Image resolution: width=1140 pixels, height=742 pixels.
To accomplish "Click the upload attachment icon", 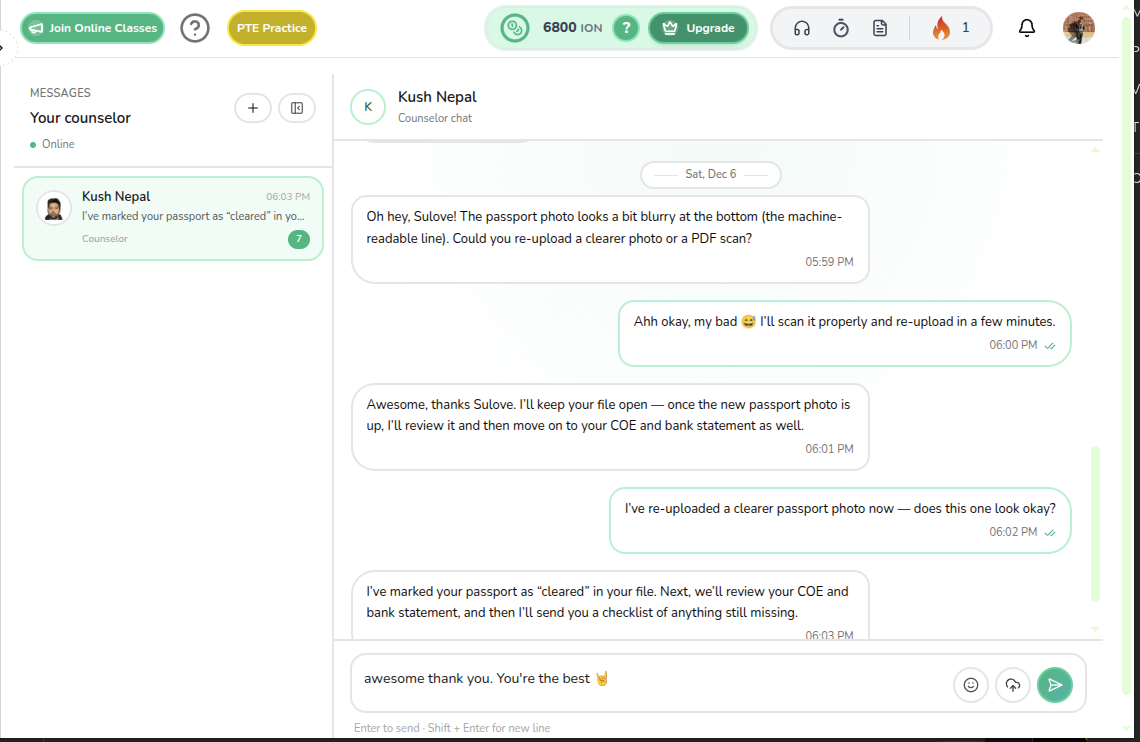I will click(x=1012, y=685).
